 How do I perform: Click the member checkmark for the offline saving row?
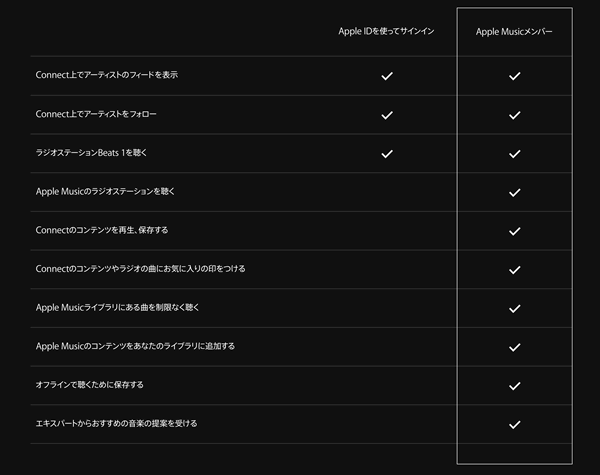click(x=514, y=385)
